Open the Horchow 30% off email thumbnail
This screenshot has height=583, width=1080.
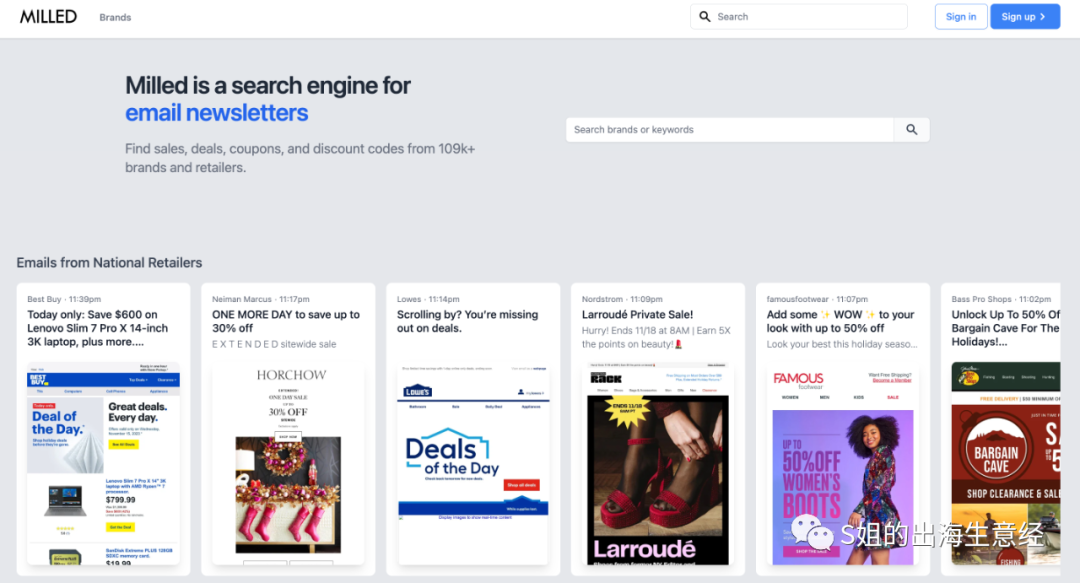tap(288, 460)
